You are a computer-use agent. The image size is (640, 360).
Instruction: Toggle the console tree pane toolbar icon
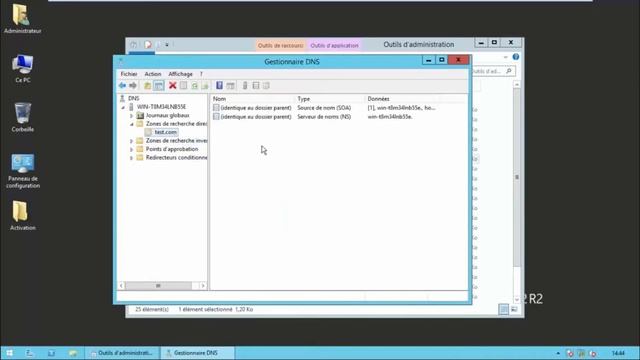click(159, 86)
